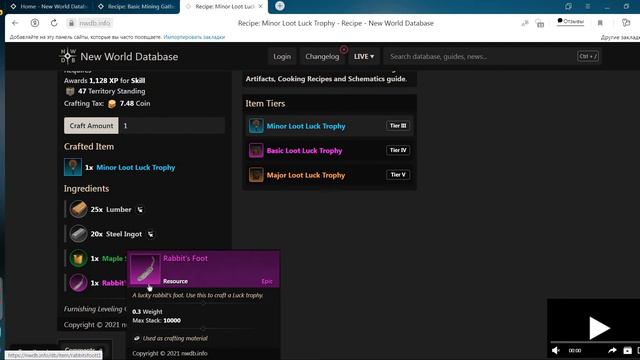The height and width of the screenshot is (360, 640).
Task: Open the Steel Ingot ingredient link
Action: point(124,234)
